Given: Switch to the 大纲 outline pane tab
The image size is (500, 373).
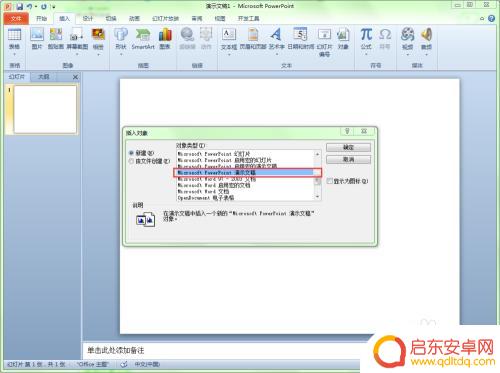Looking at the screenshot, I should point(44,77).
